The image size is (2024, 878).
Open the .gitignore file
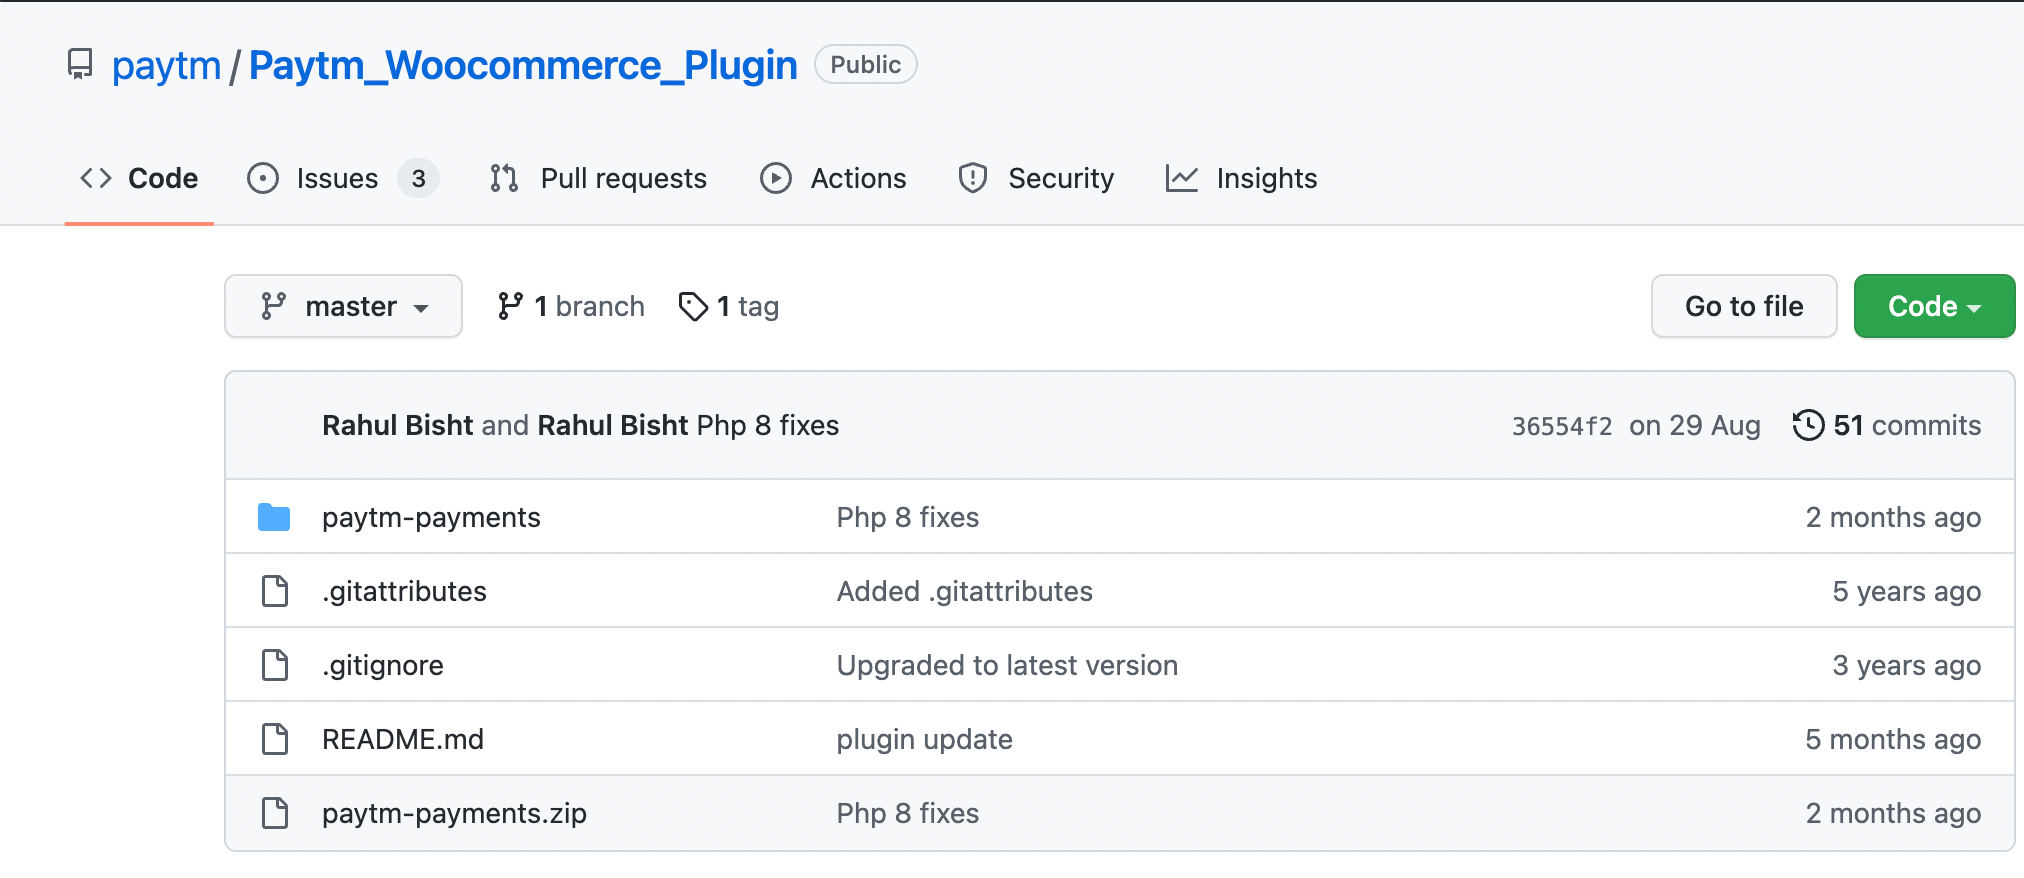(383, 665)
